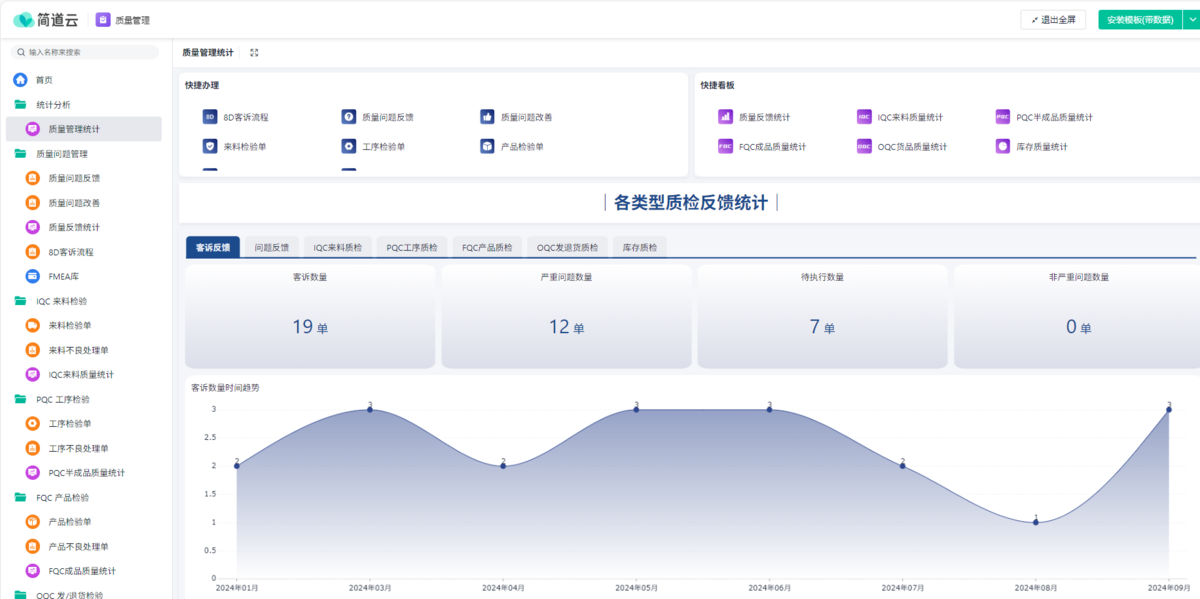Collapse the 统计分析 folder
The width and height of the screenshot is (1200, 599).
20,104
